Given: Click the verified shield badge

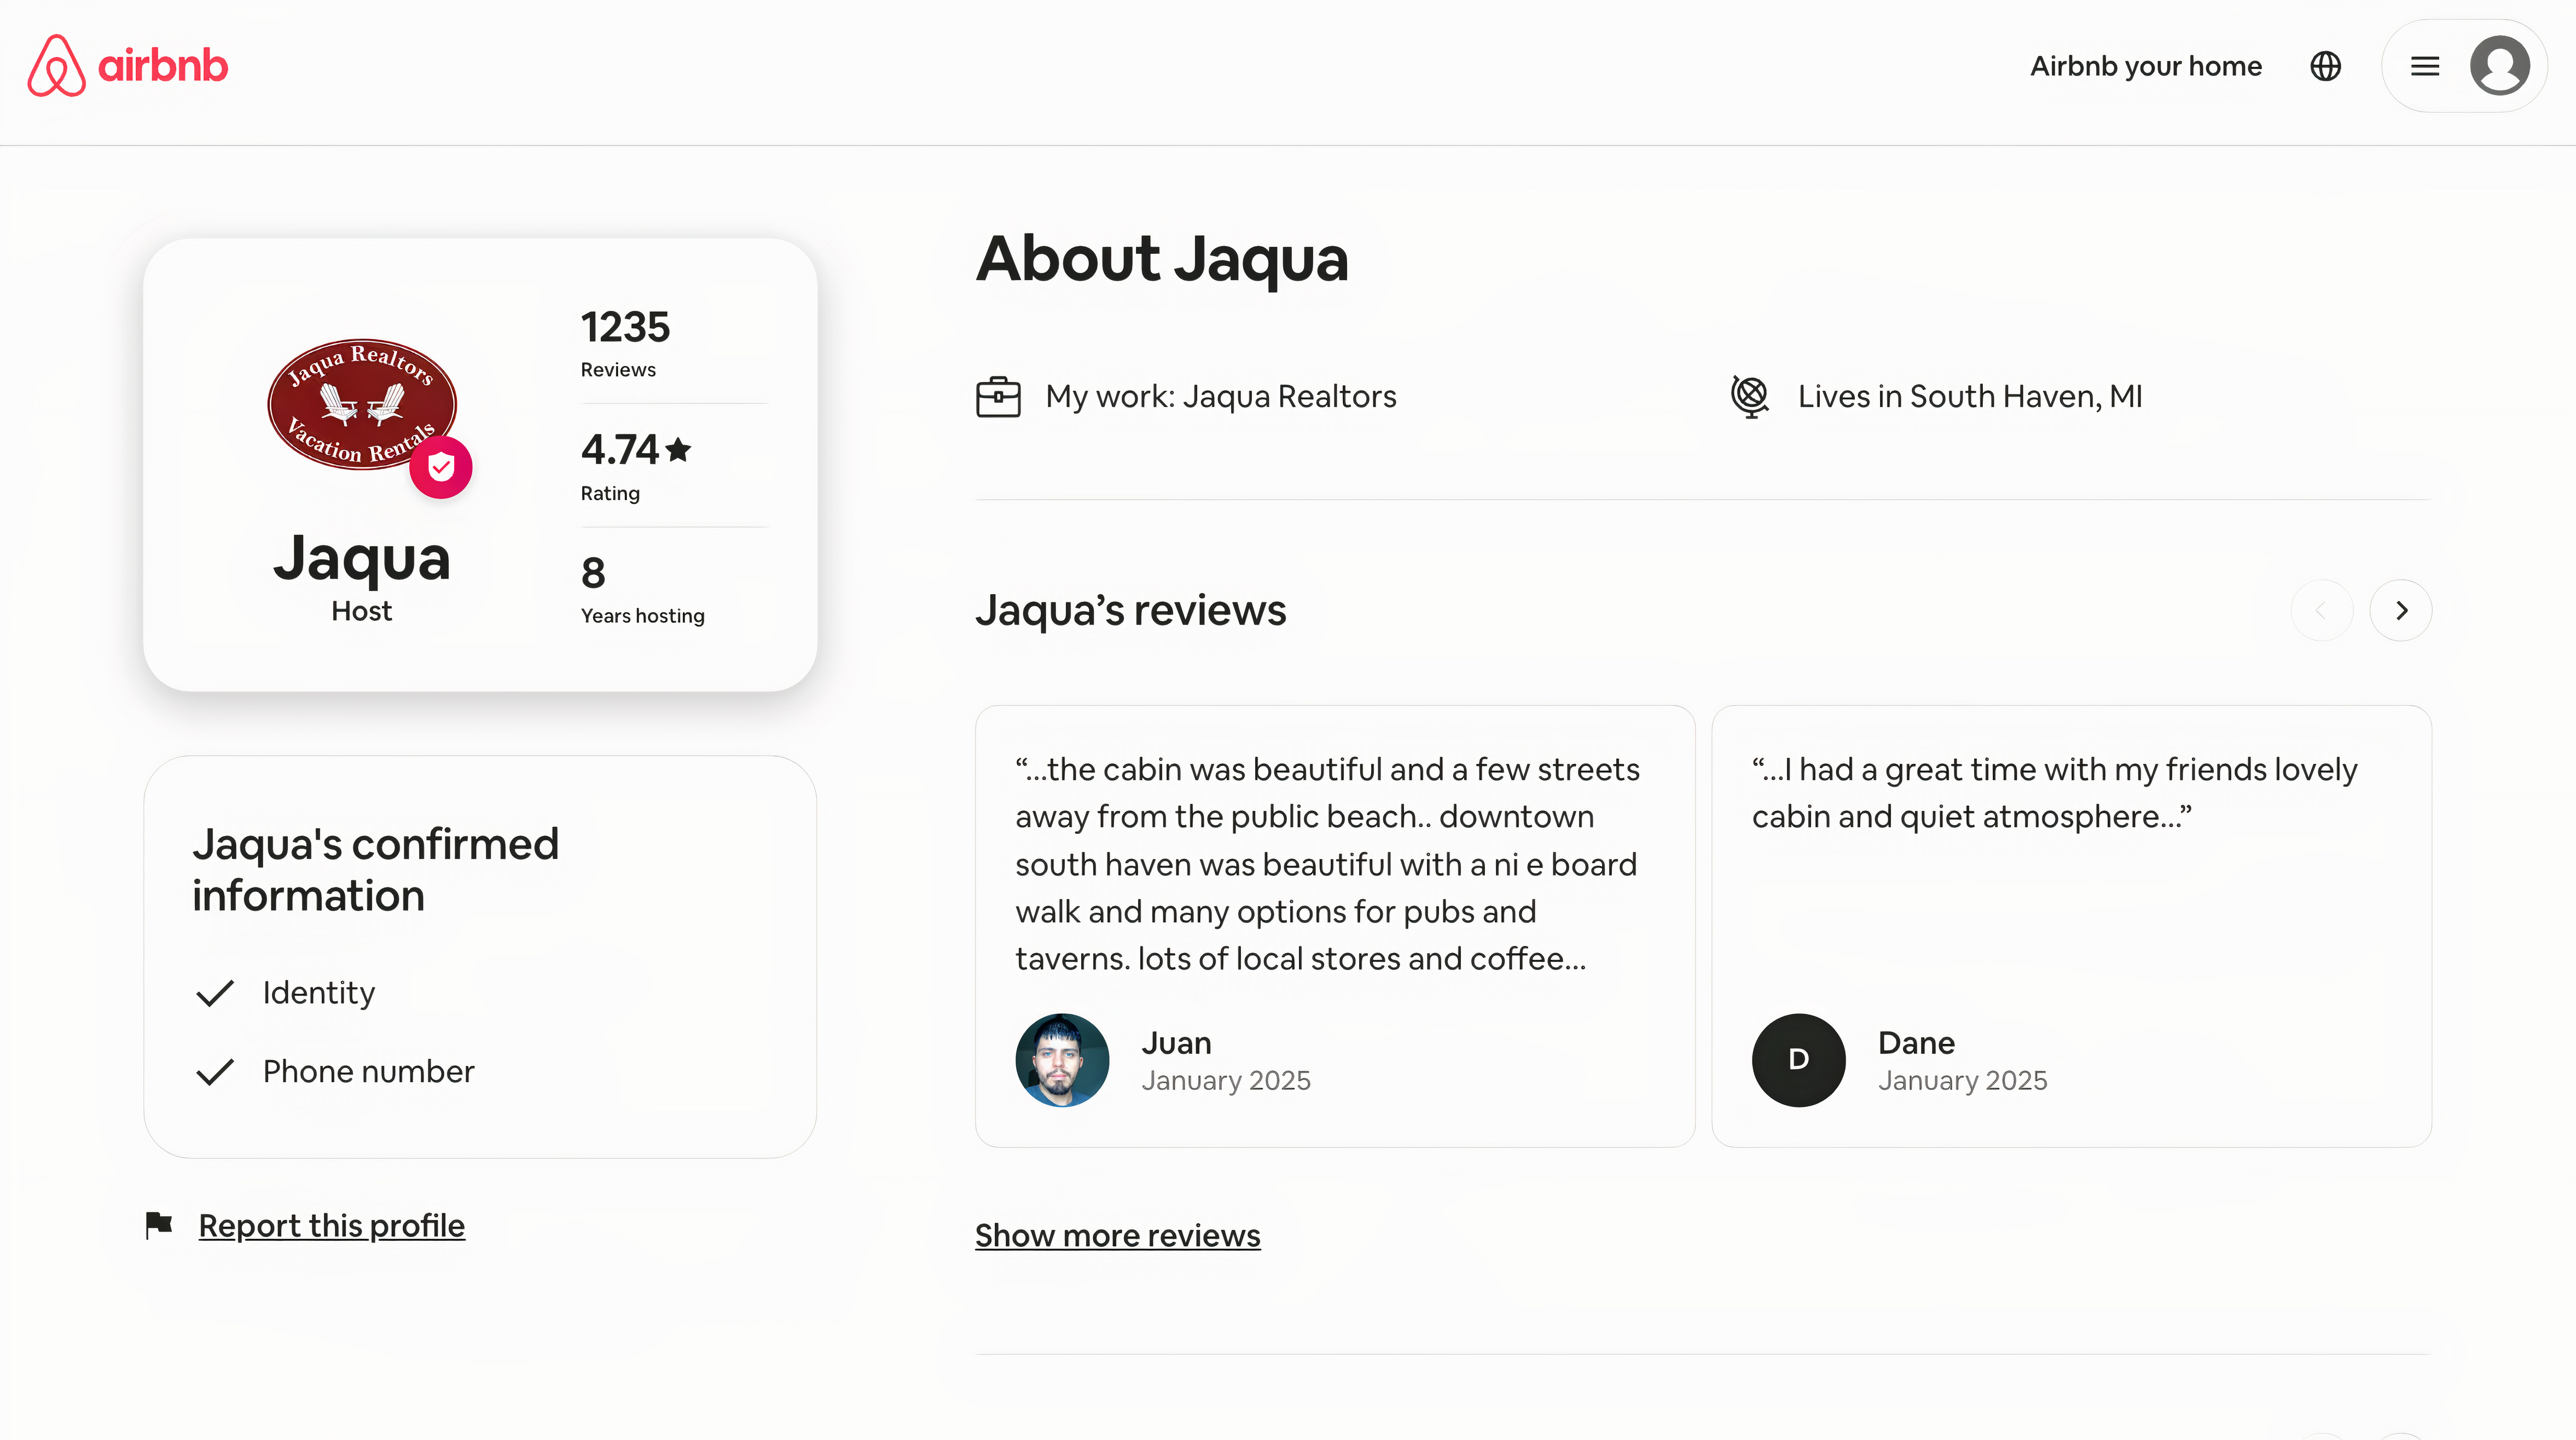Looking at the screenshot, I should pyautogui.click(x=441, y=467).
